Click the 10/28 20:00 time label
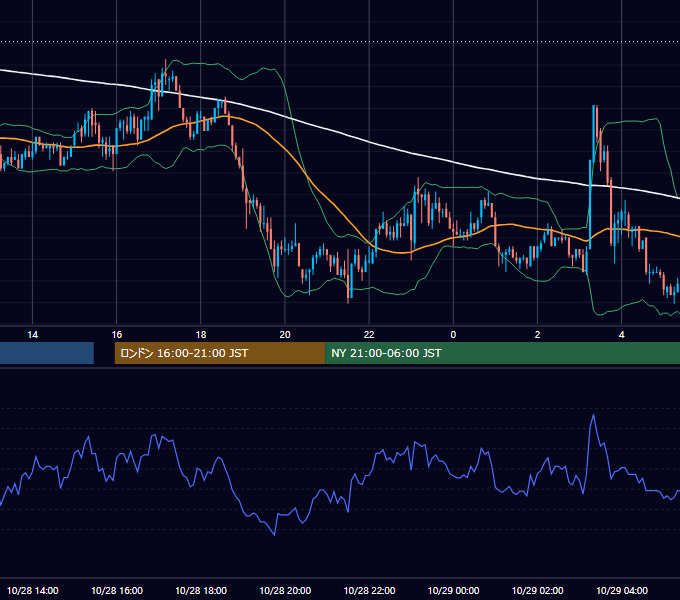The height and width of the screenshot is (600, 680). coord(285,590)
